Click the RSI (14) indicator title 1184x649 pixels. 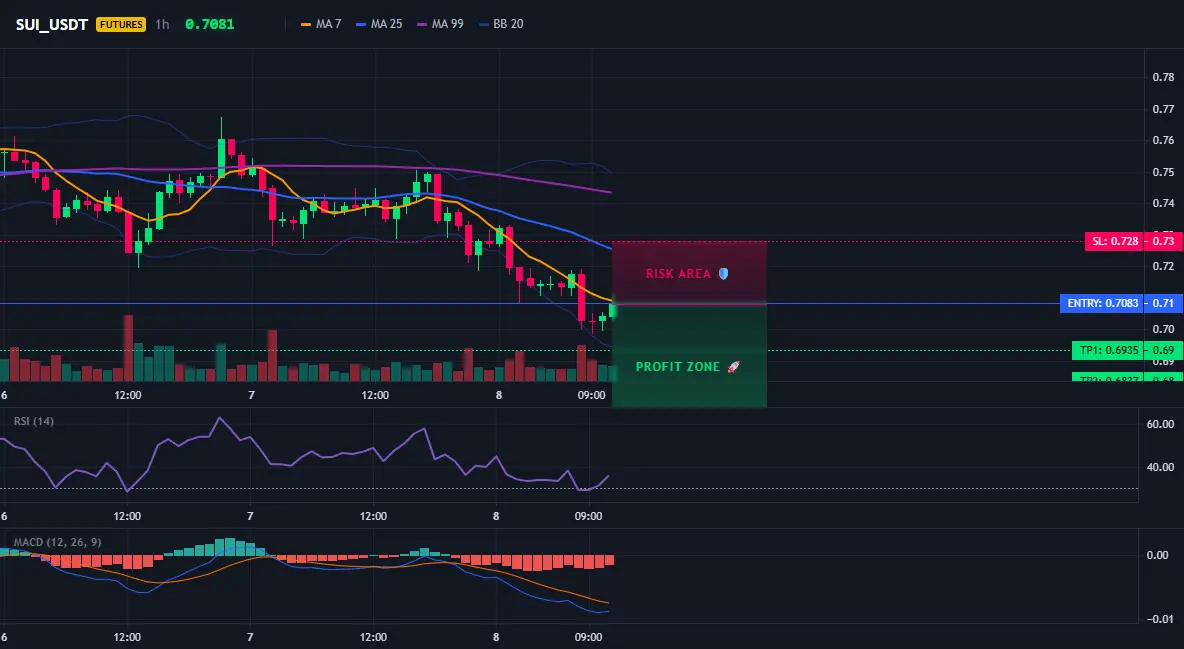click(x=34, y=421)
